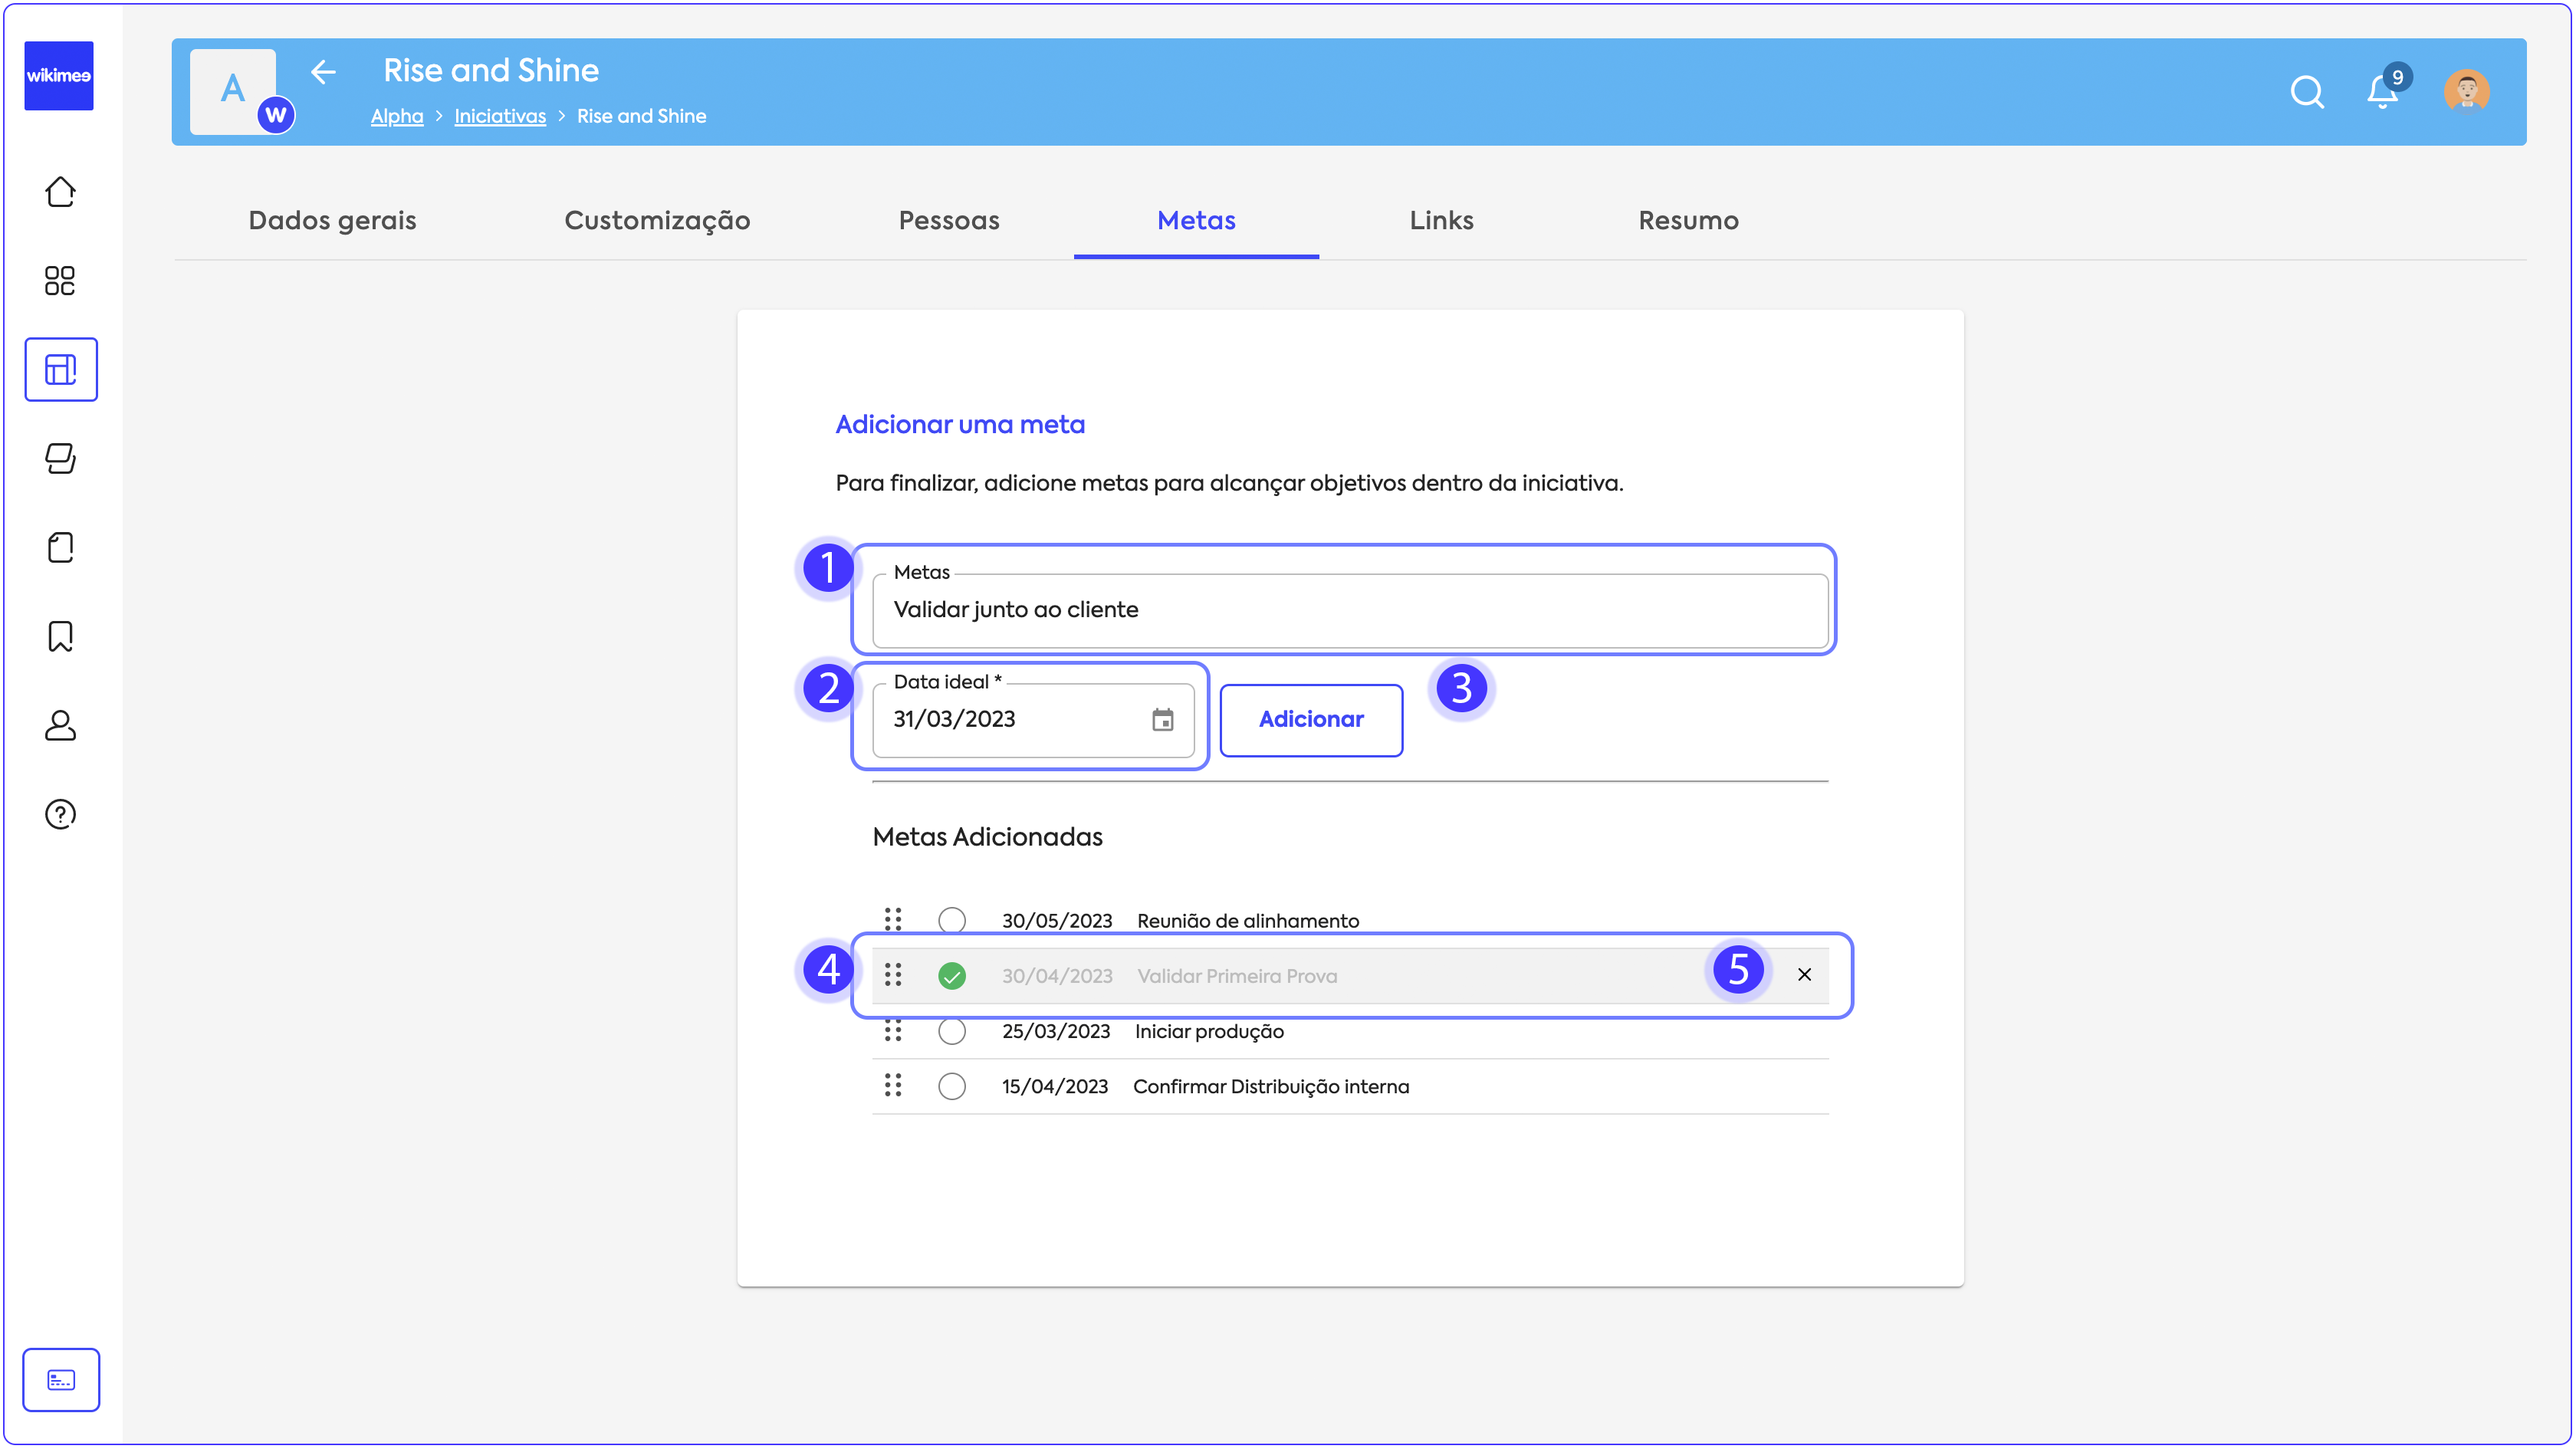This screenshot has height=1449, width=2576.
Task: Open the Iniciativas breadcrumb link
Action: click(499, 117)
